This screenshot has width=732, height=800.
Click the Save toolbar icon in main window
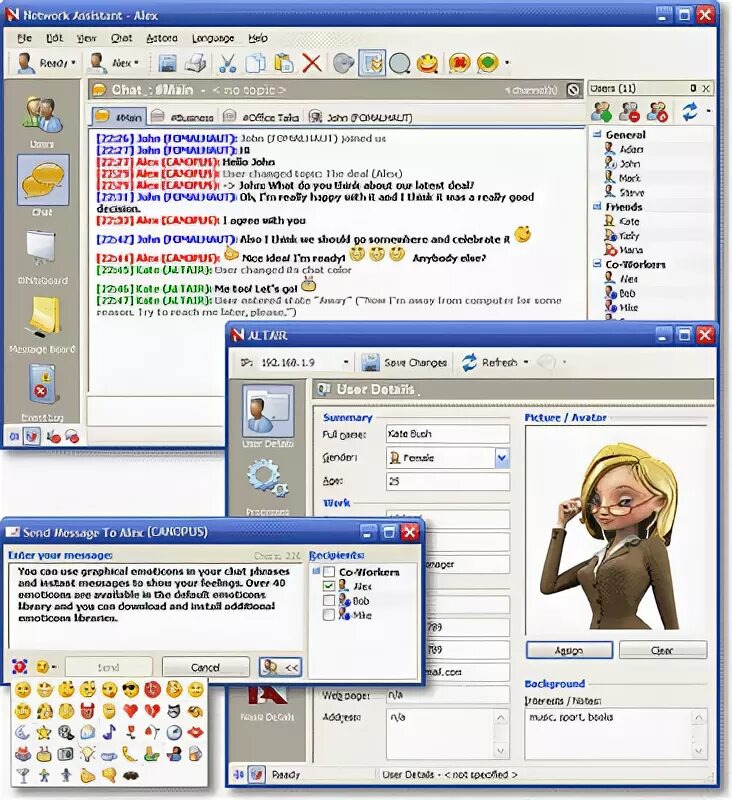167,63
